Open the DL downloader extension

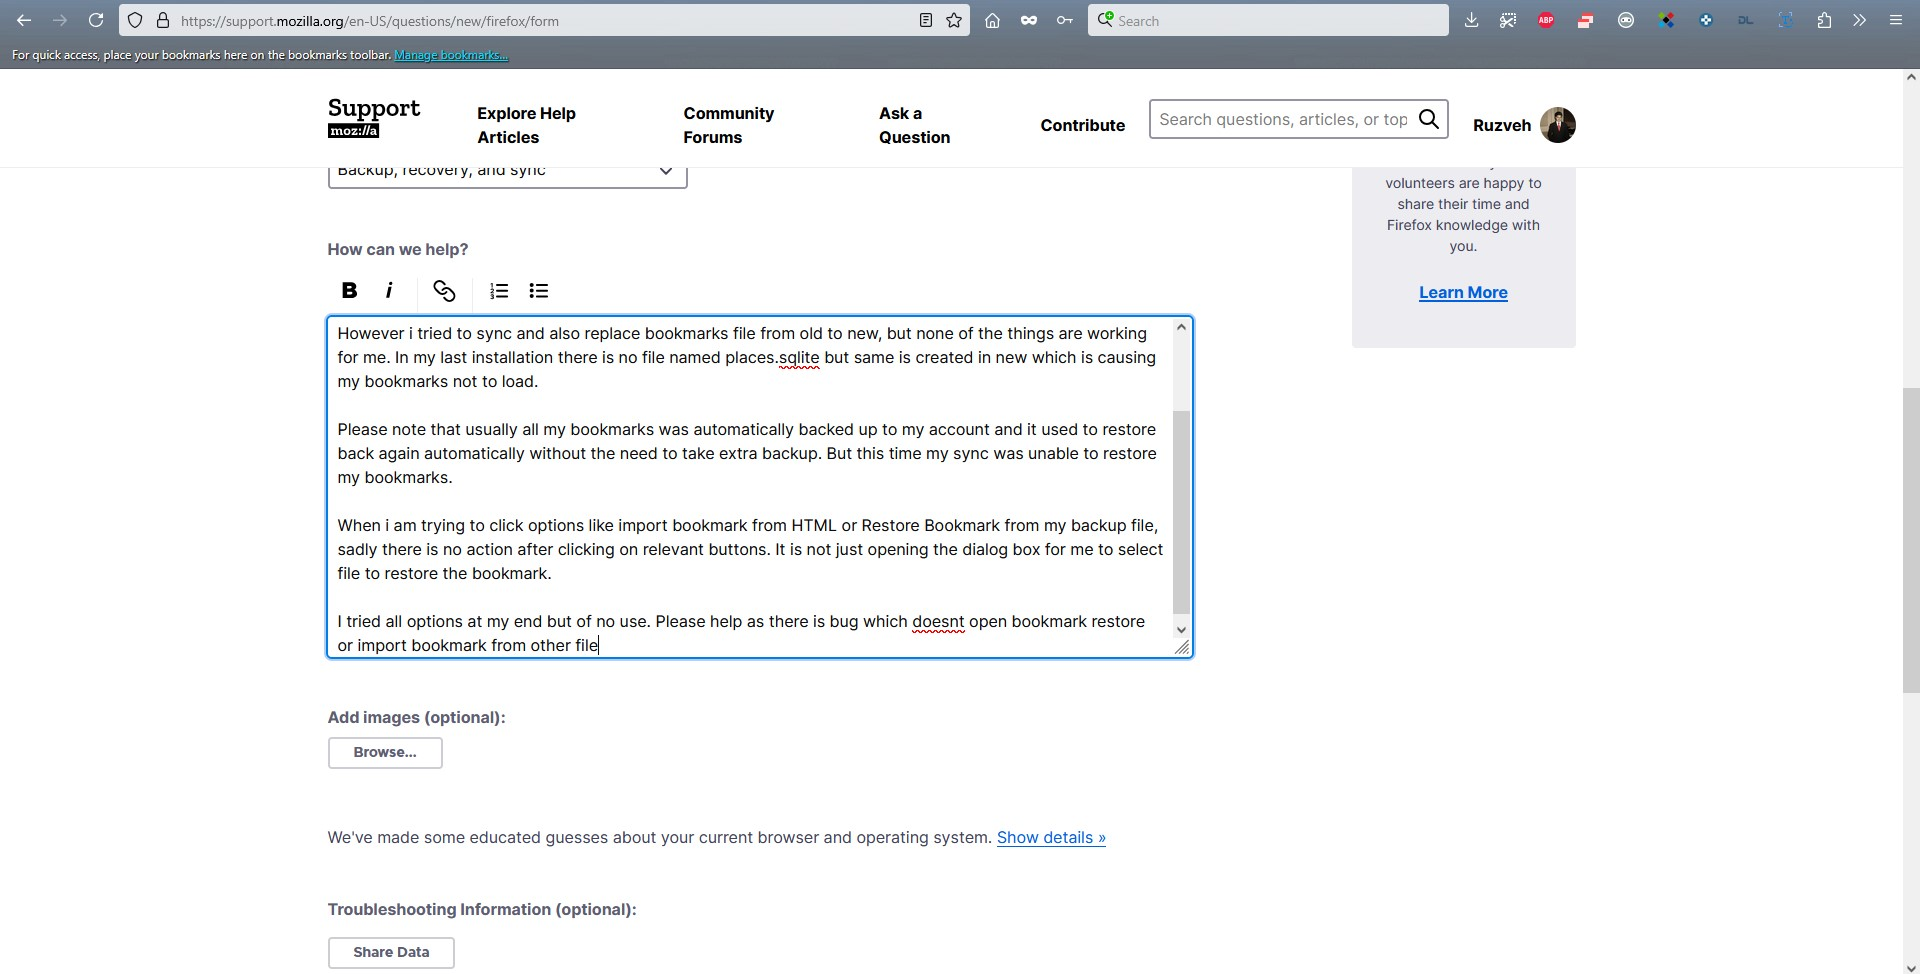click(x=1746, y=20)
